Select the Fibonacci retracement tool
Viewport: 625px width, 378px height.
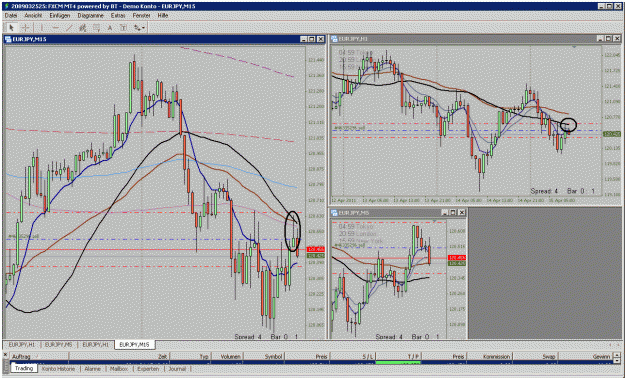point(96,28)
